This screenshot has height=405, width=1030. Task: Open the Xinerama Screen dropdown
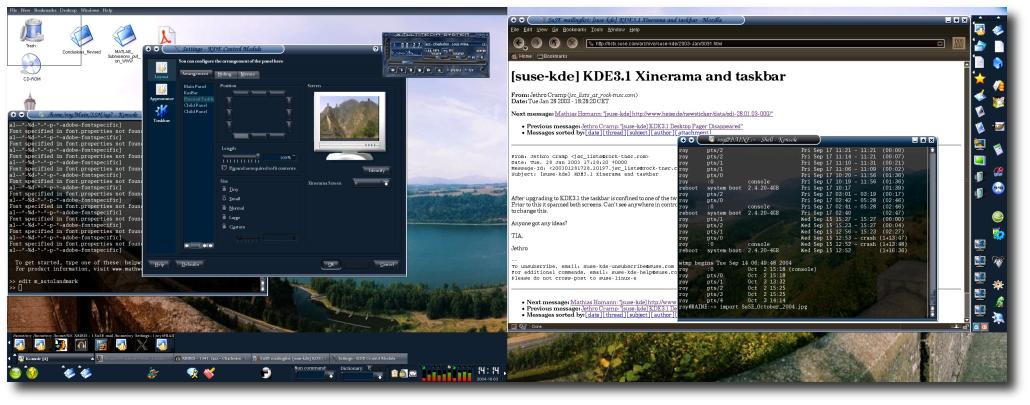[x=372, y=183]
